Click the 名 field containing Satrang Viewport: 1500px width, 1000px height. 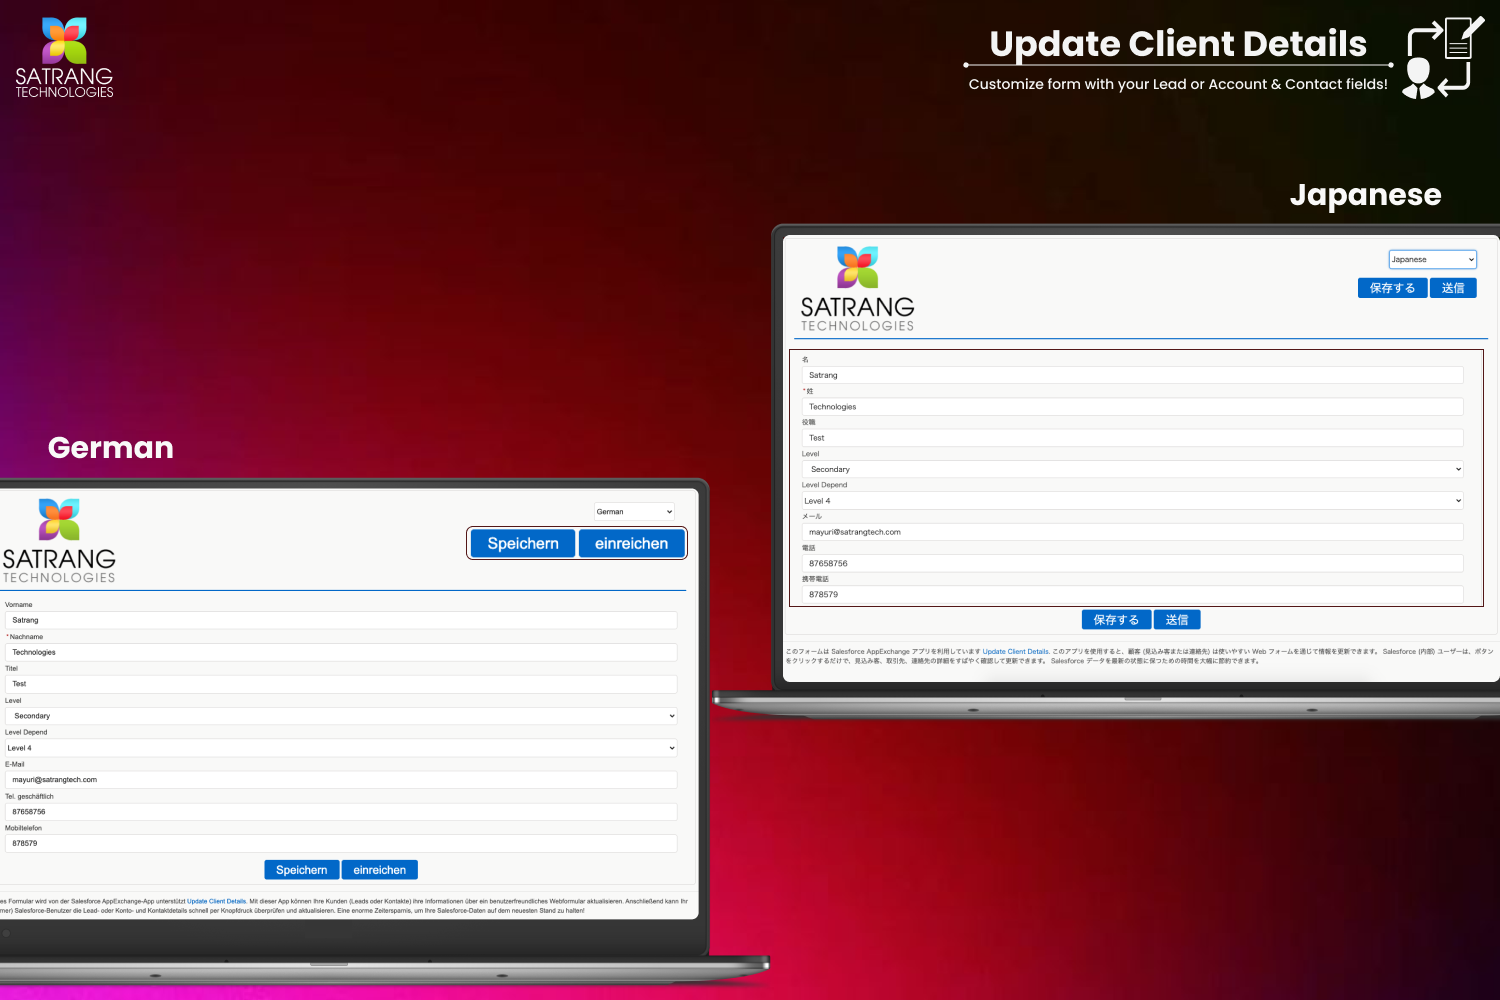pyautogui.click(x=1132, y=375)
